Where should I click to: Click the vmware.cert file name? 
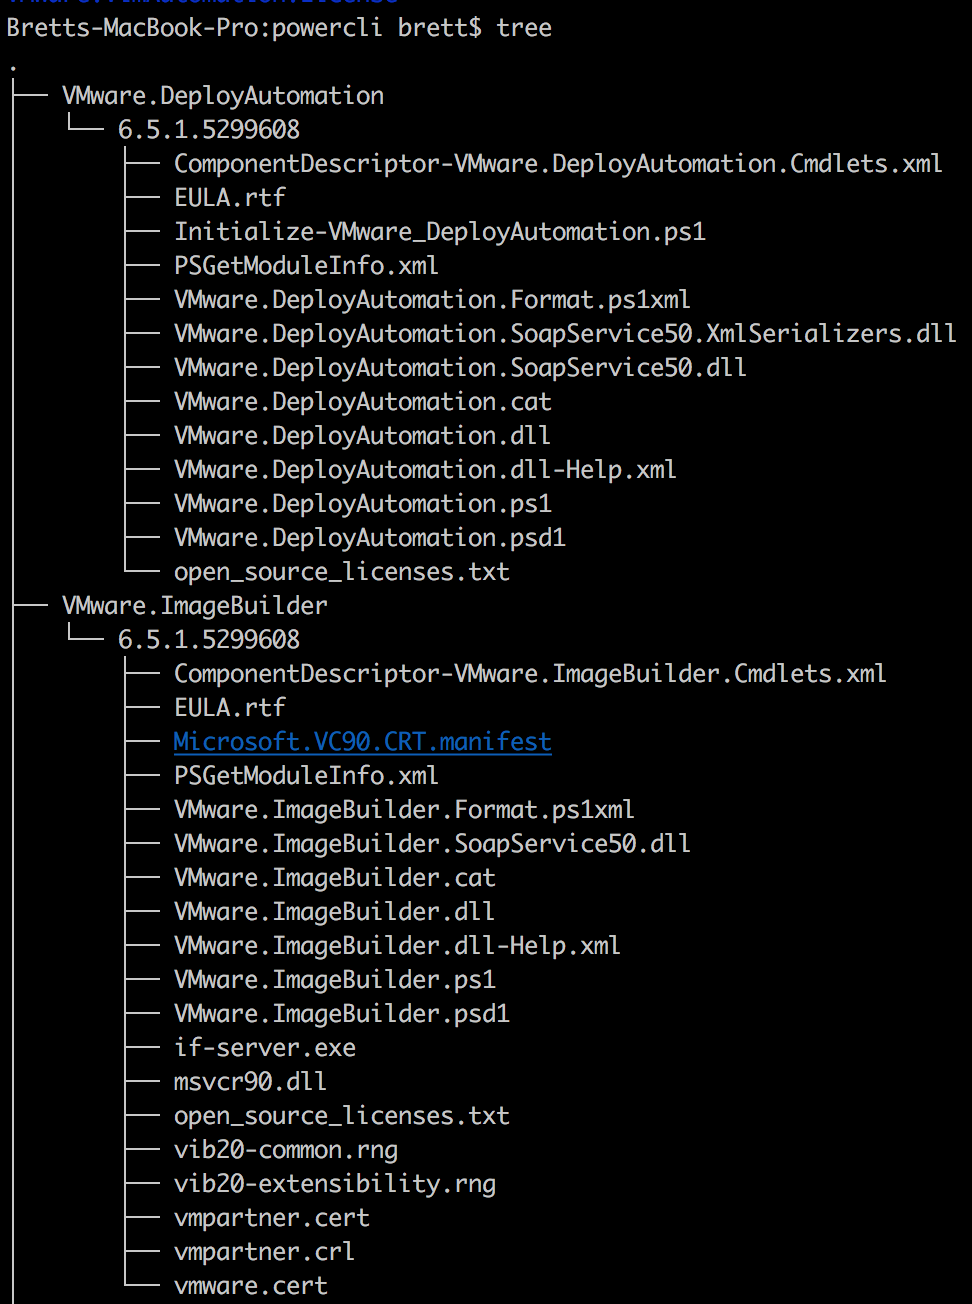(x=251, y=1286)
